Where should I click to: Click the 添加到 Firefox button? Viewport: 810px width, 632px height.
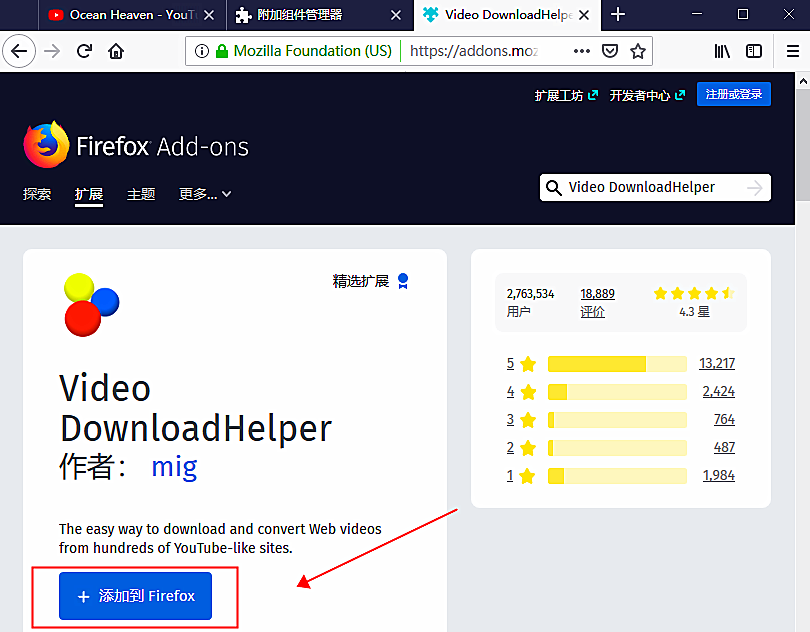click(x=135, y=595)
